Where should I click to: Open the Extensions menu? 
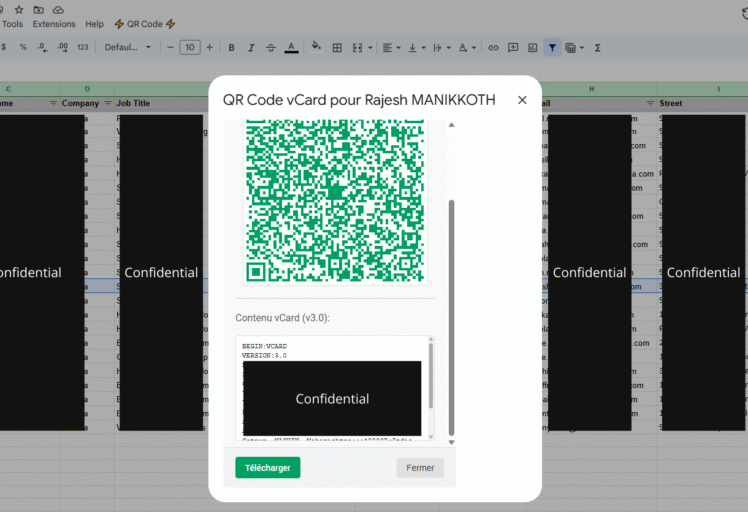(54, 24)
